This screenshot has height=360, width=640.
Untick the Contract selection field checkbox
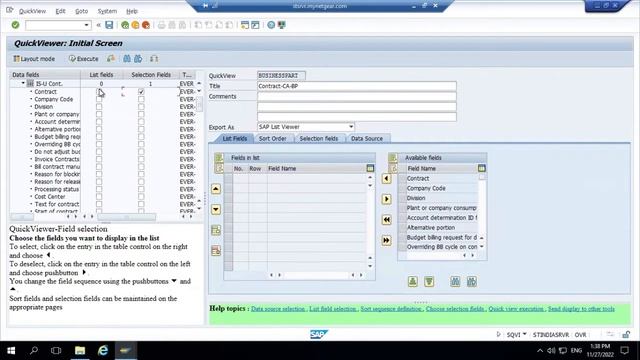click(x=141, y=92)
